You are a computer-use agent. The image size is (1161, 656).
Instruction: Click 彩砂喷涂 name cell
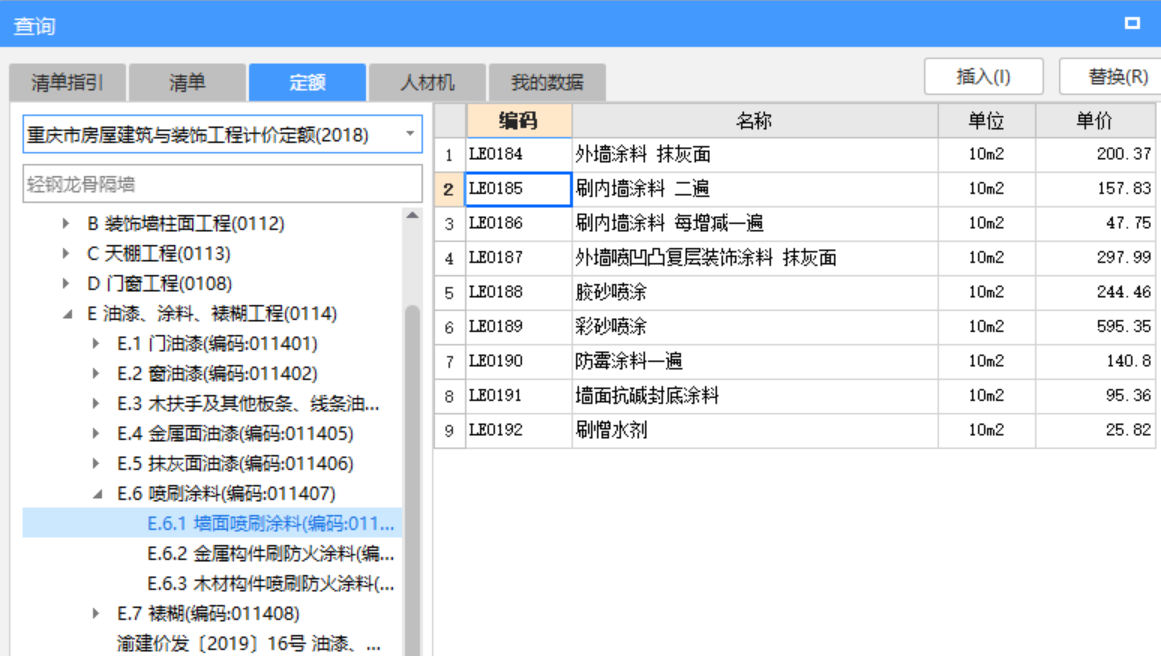pos(755,327)
